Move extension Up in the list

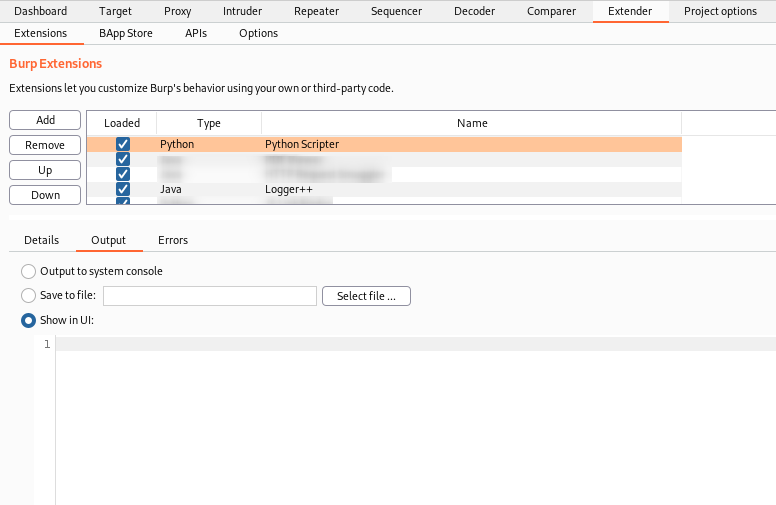click(x=45, y=170)
